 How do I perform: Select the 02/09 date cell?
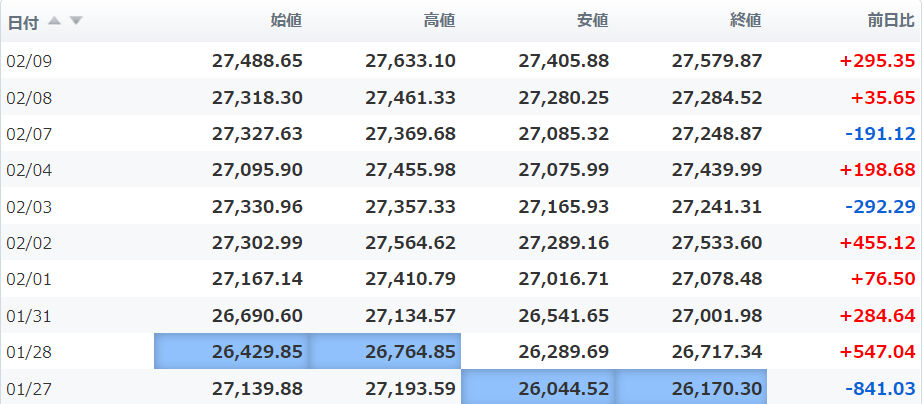pos(29,61)
